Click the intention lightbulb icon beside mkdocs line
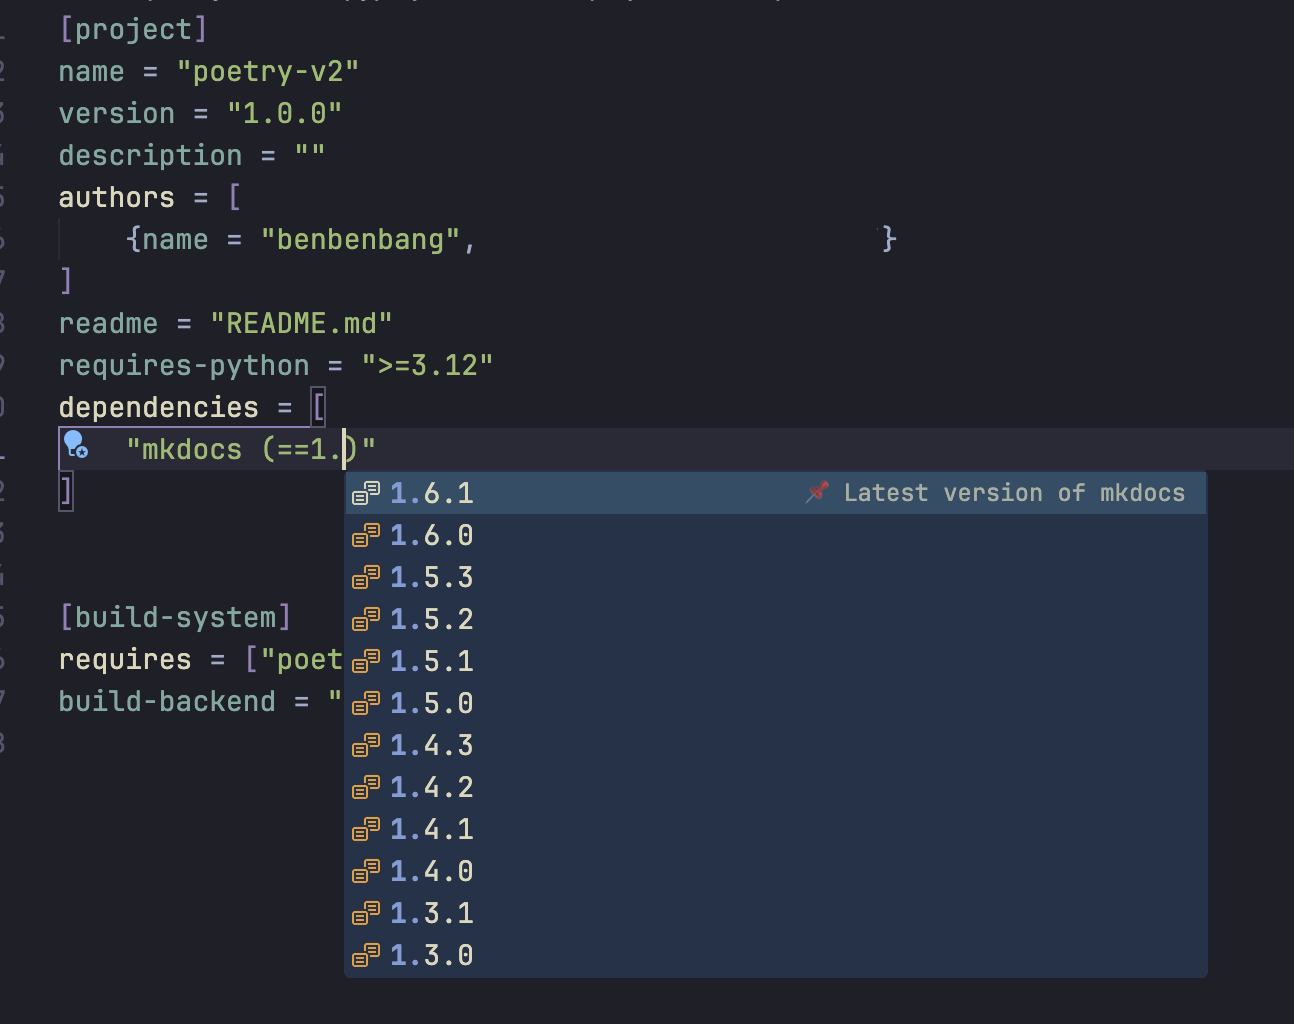This screenshot has height=1024, width=1294. pos(75,444)
